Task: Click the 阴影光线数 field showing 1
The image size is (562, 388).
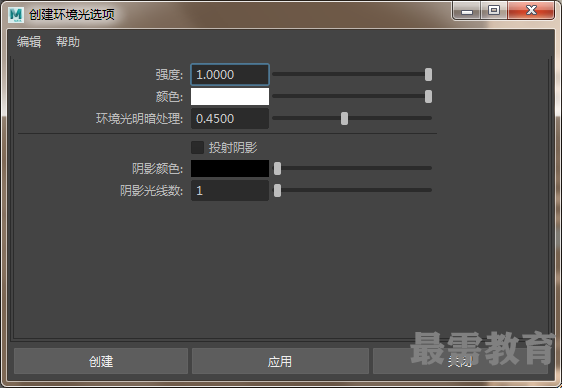Action: (230, 191)
